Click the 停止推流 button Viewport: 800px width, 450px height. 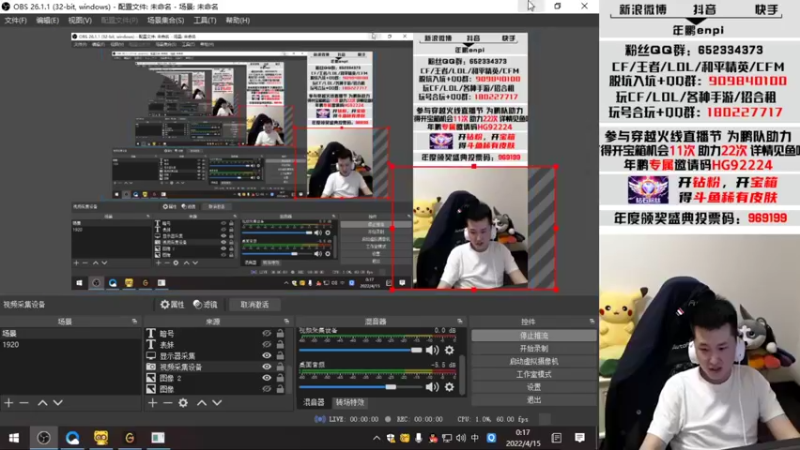point(534,336)
